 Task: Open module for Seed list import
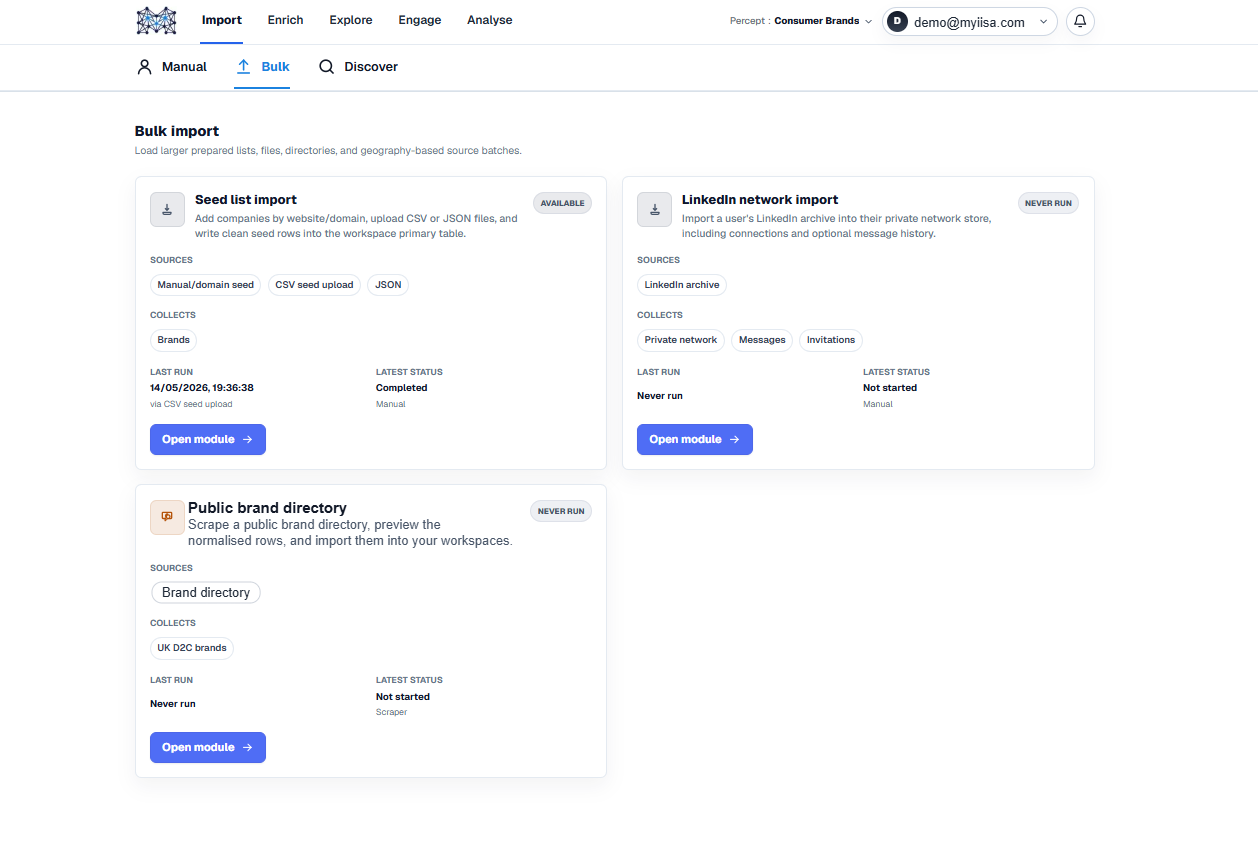tap(208, 440)
